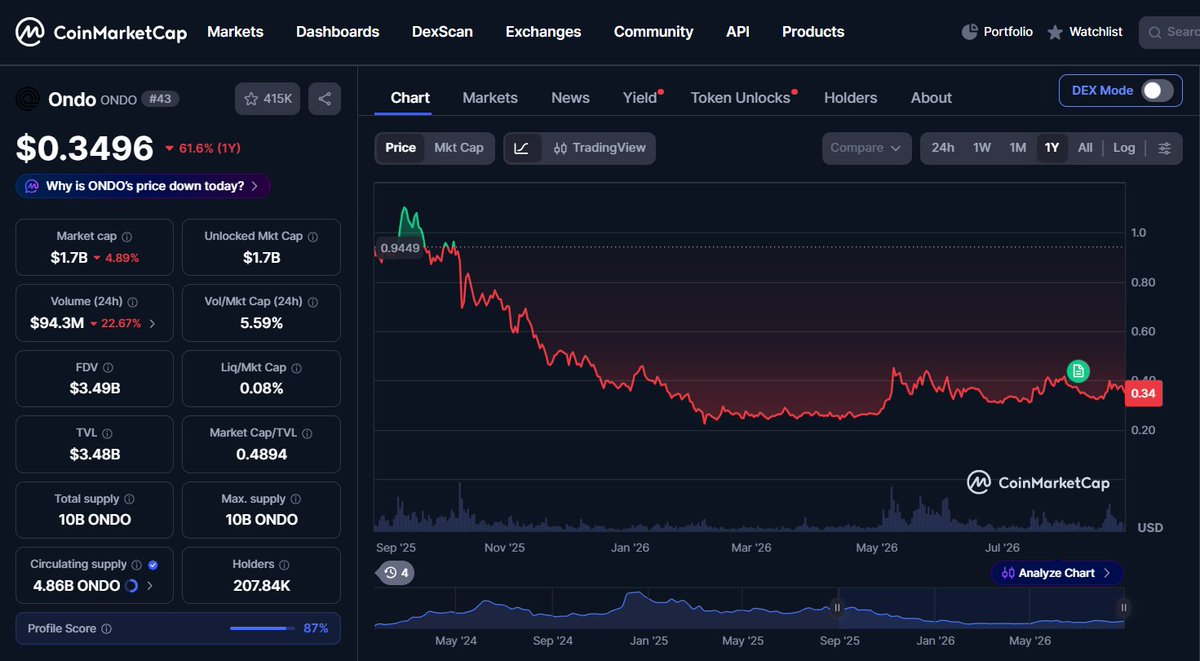
Task: Click TVL info icon
Action: pos(108,434)
